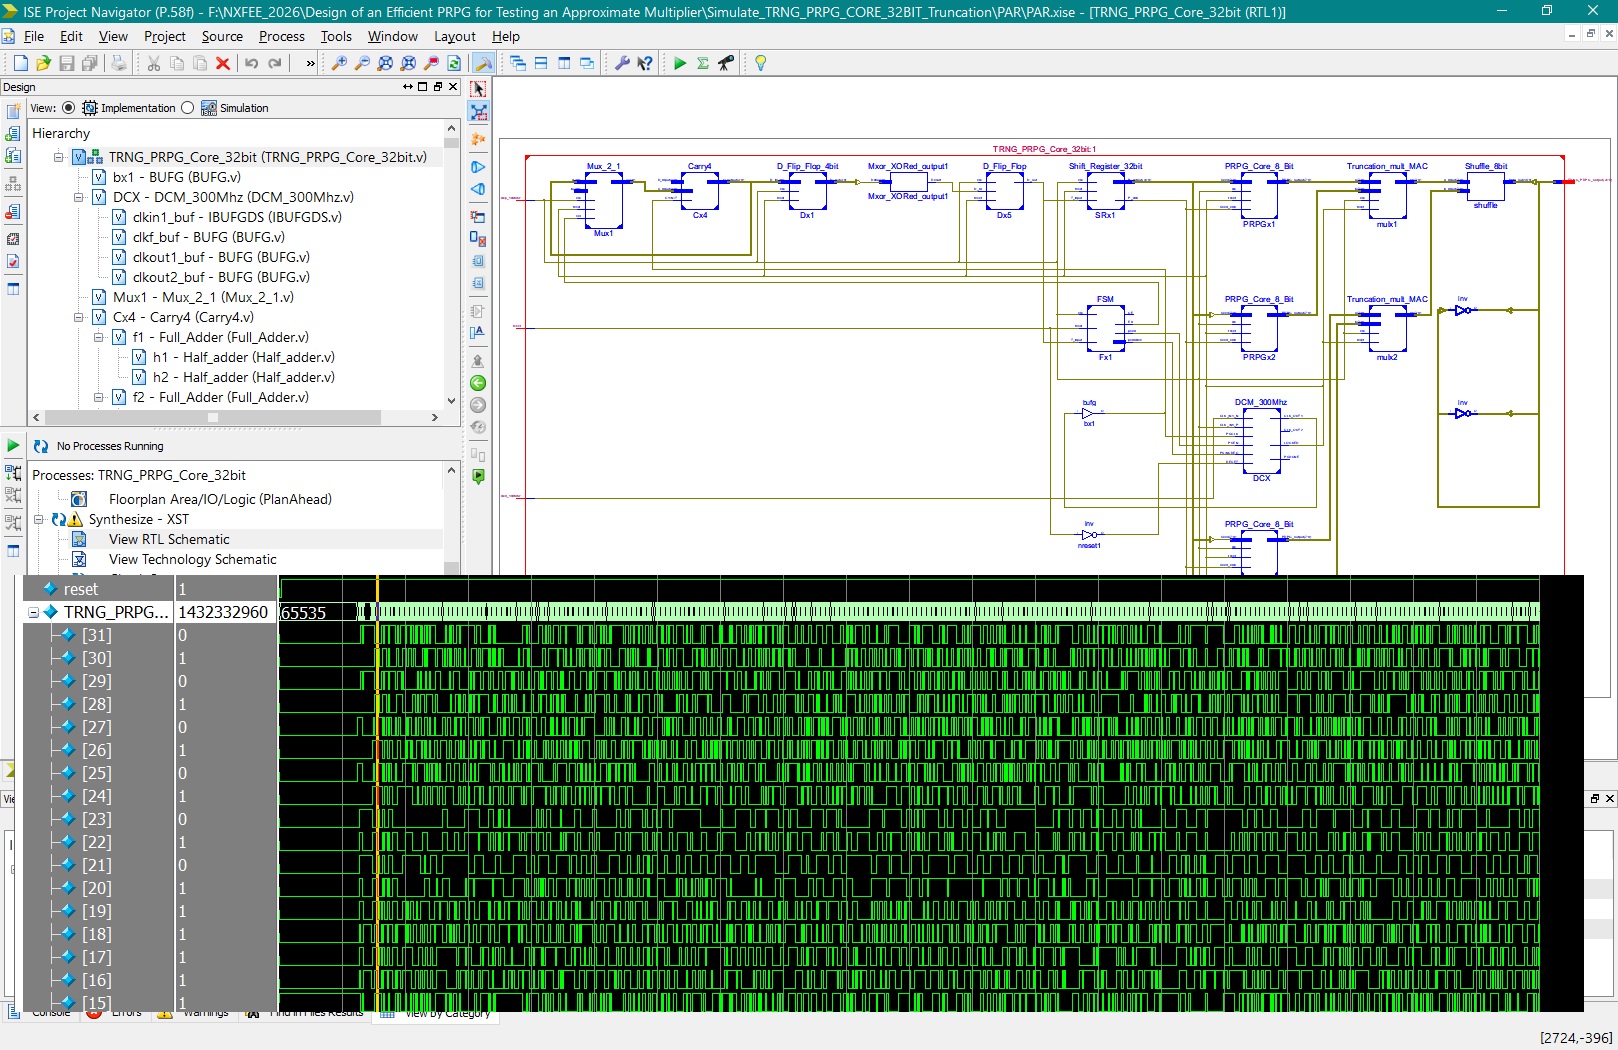Collapse the TRNG_PRPG signal bus in waveform
Image resolution: width=1618 pixels, height=1050 pixels.
point(34,611)
